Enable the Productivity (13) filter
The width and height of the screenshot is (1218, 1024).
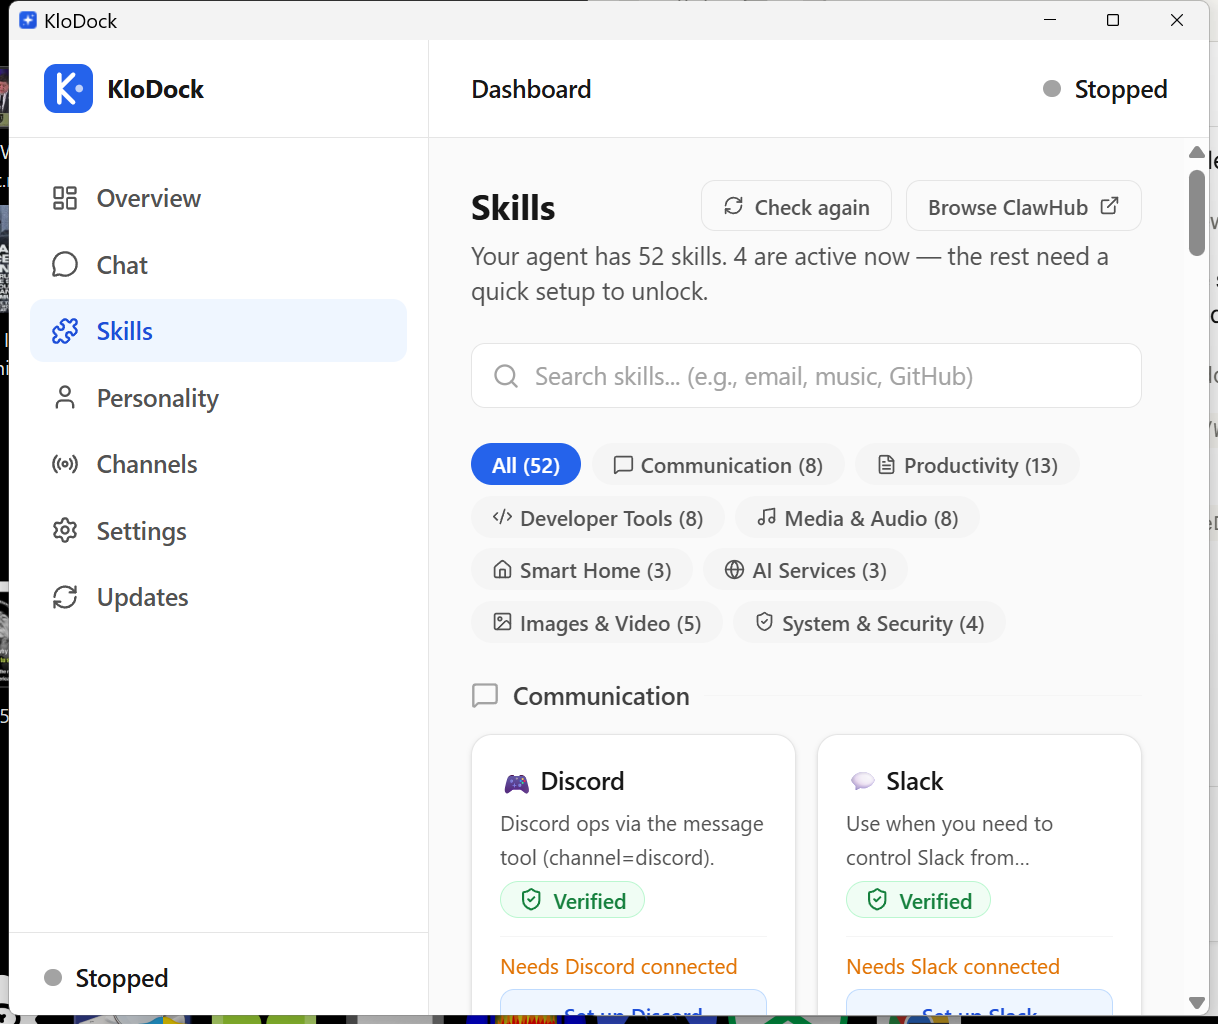[x=966, y=464]
